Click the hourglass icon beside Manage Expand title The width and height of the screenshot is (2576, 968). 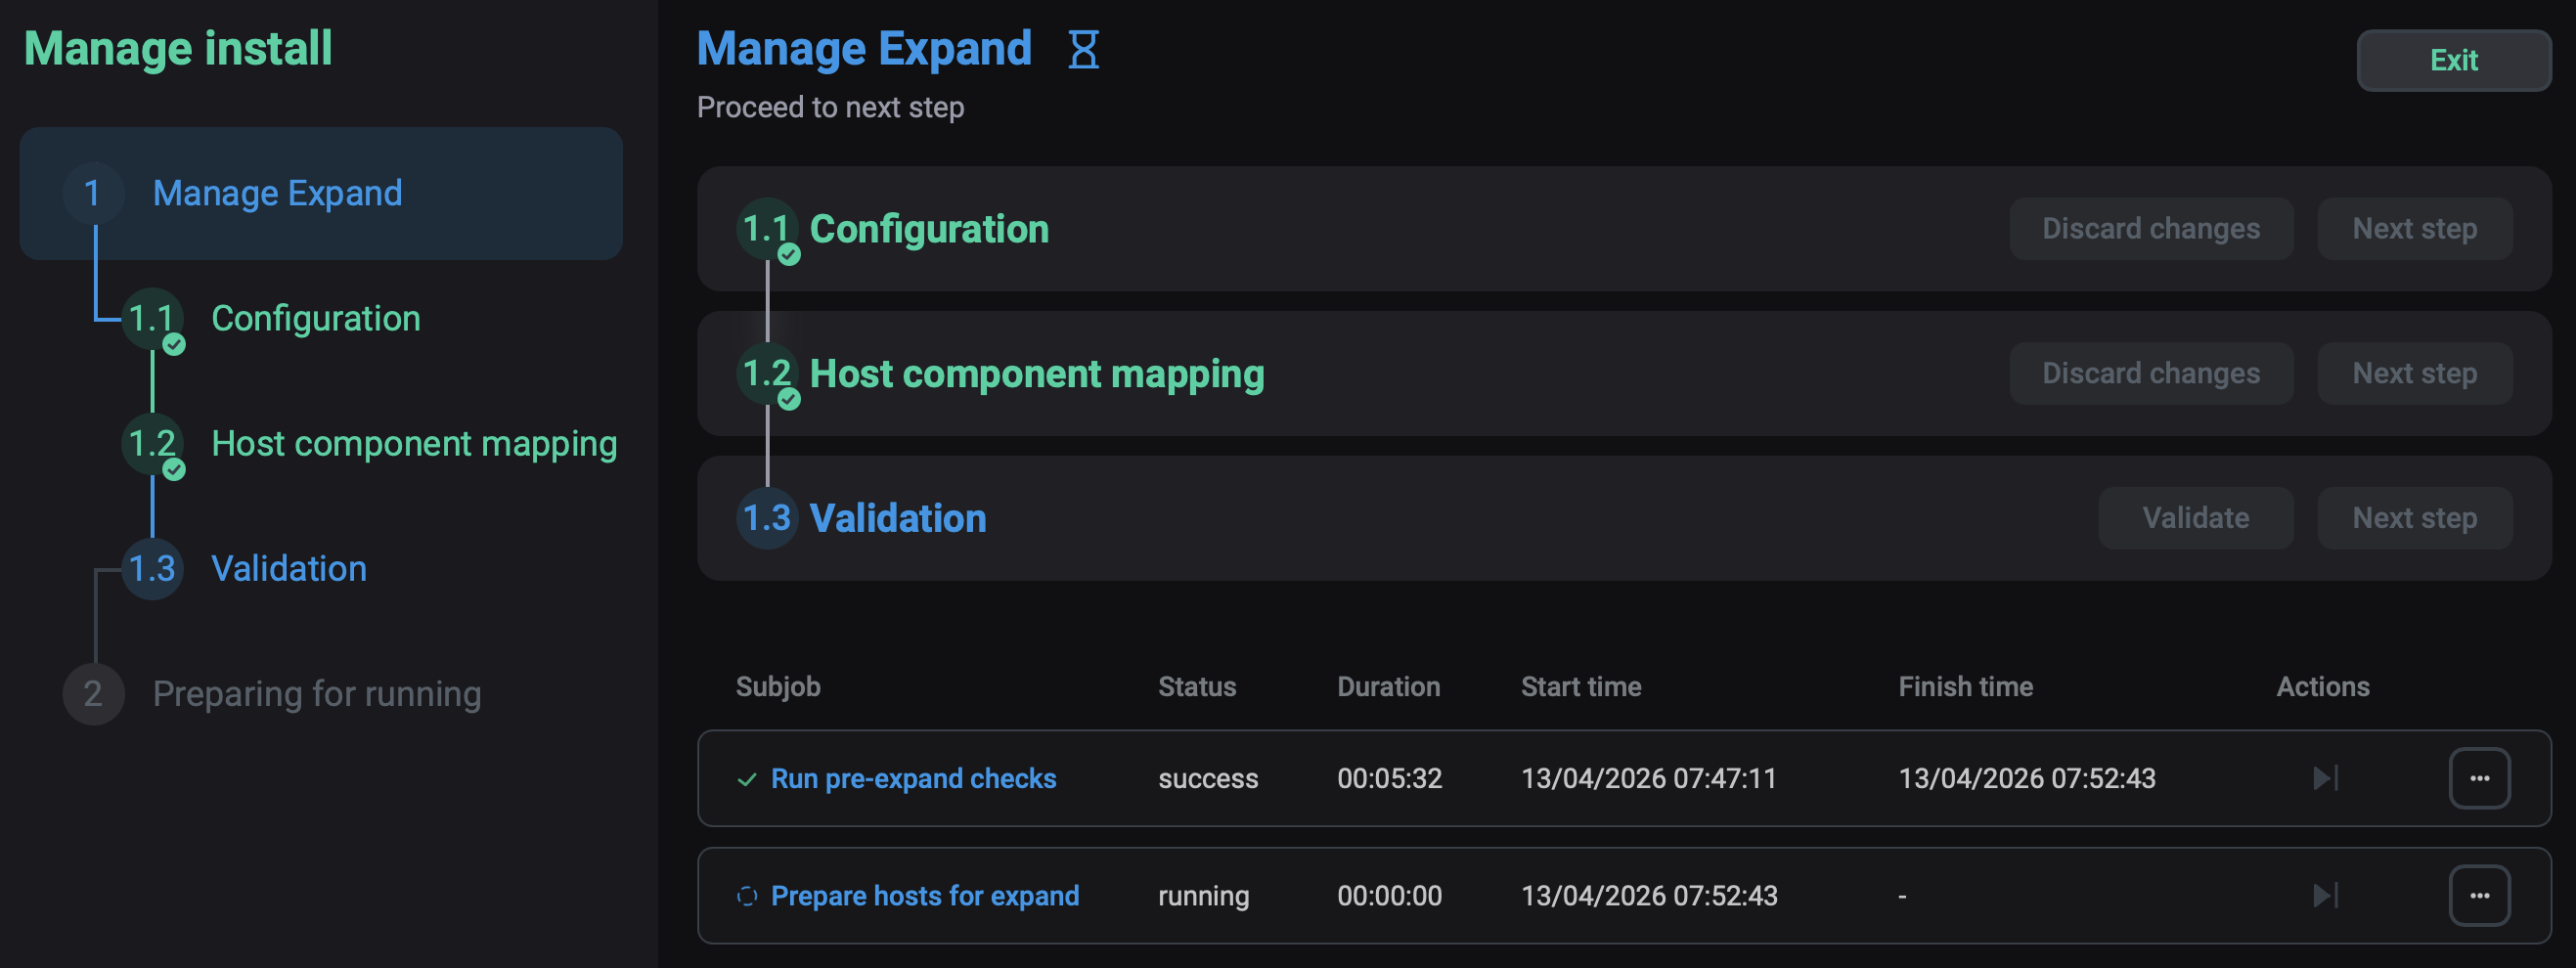point(1083,49)
